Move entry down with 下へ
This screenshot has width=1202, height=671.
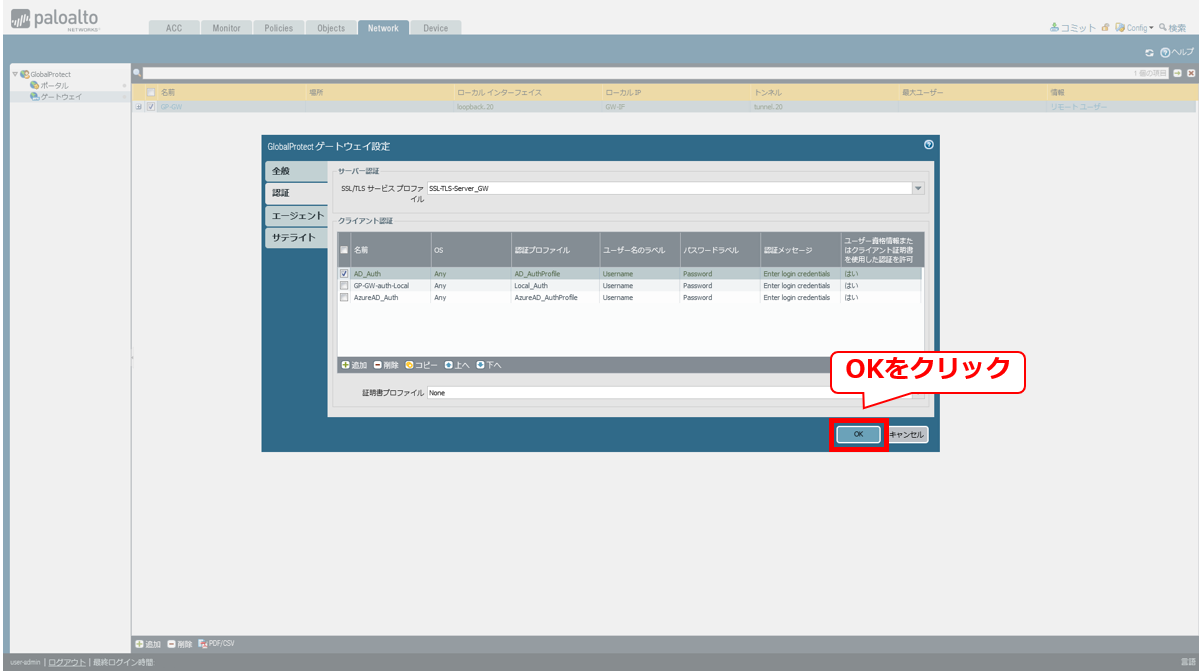[489, 365]
